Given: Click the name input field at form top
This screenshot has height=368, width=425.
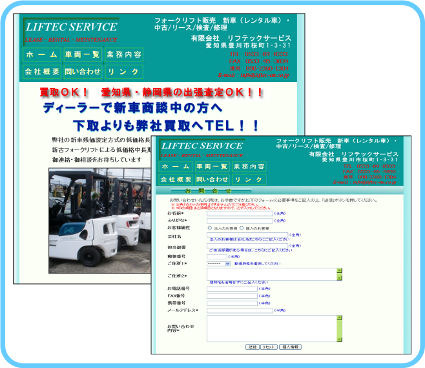Looking at the screenshot, I should (240, 213).
